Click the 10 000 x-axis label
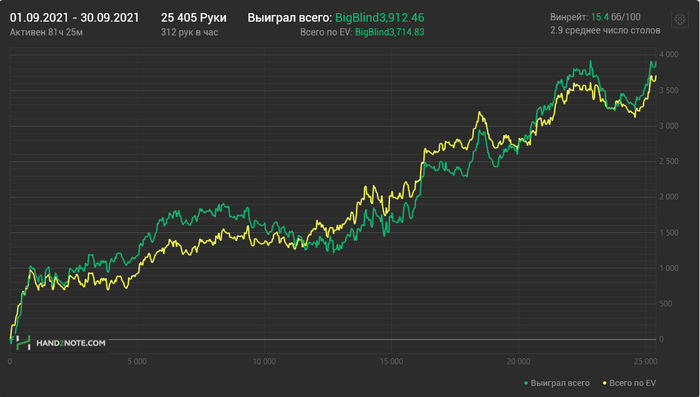Image resolution: width=700 pixels, height=397 pixels. 264,361
